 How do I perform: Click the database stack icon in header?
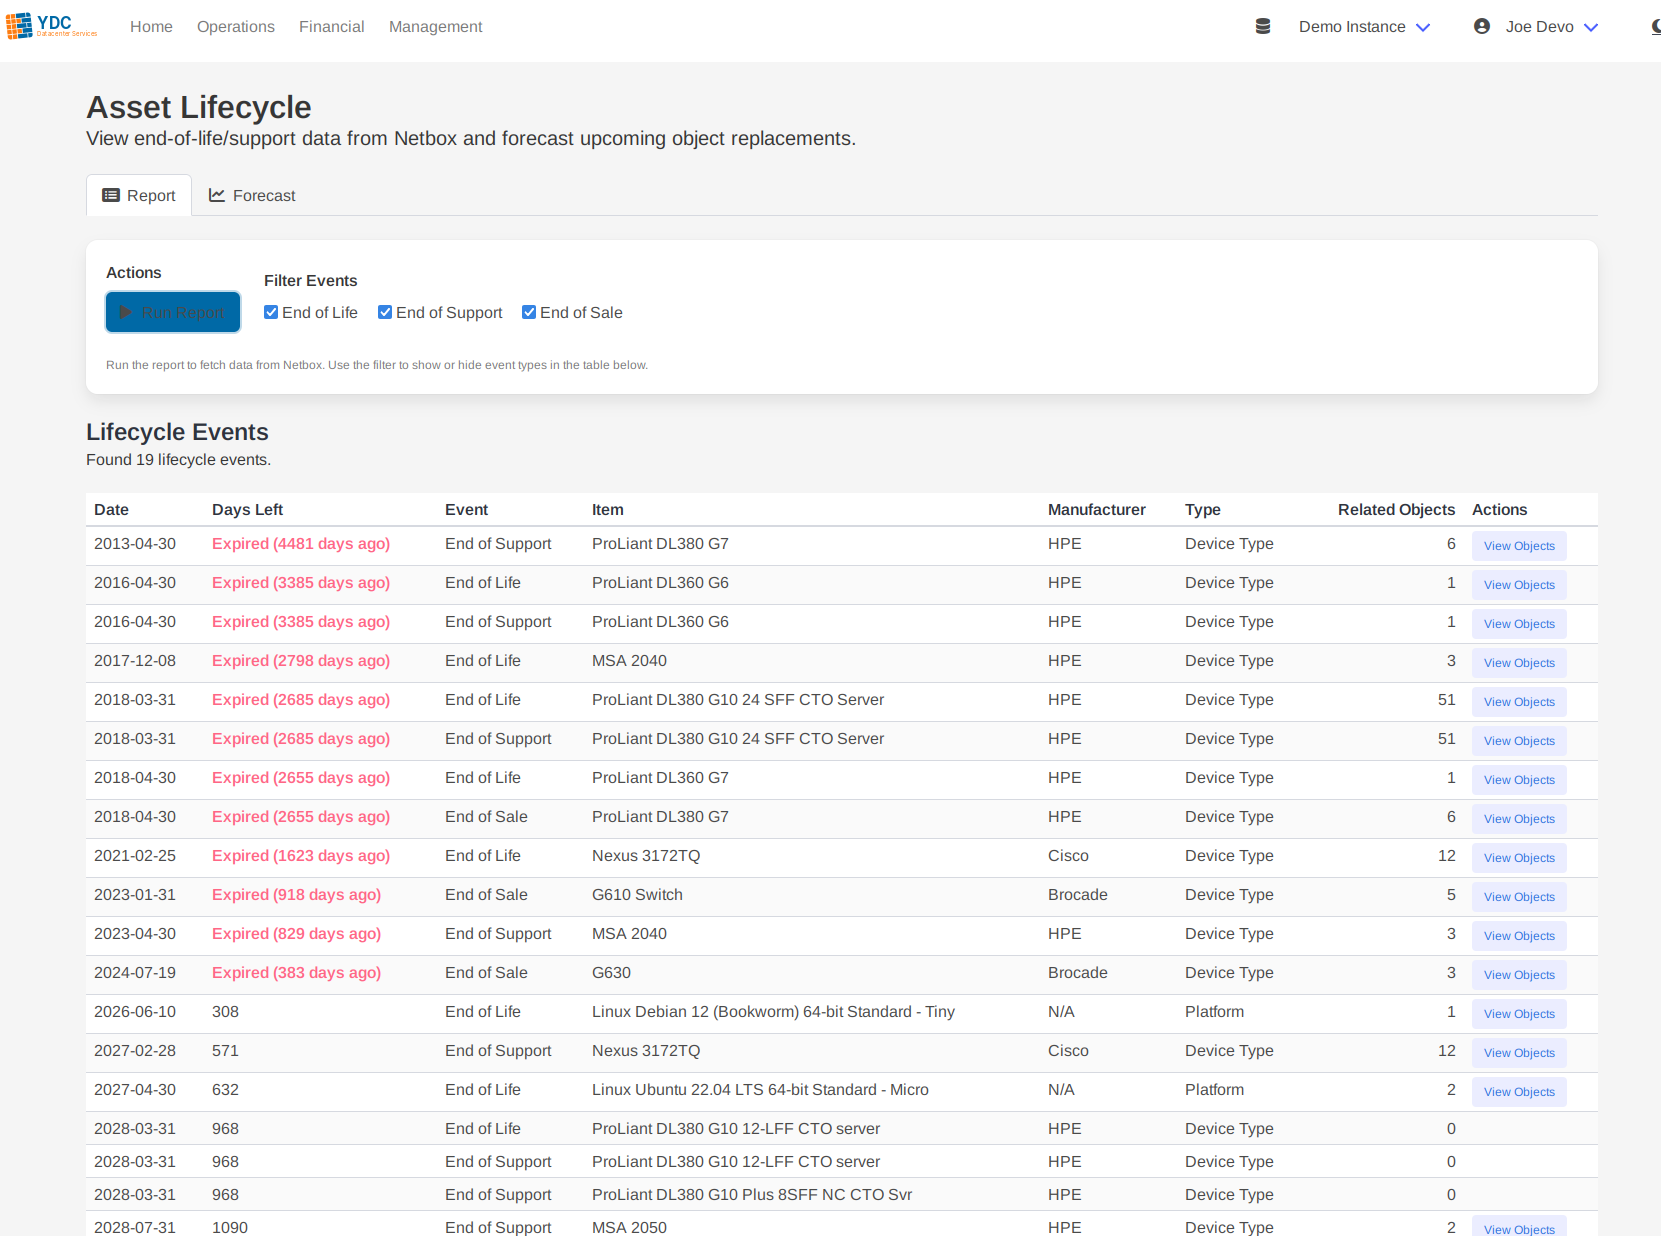1263,27
